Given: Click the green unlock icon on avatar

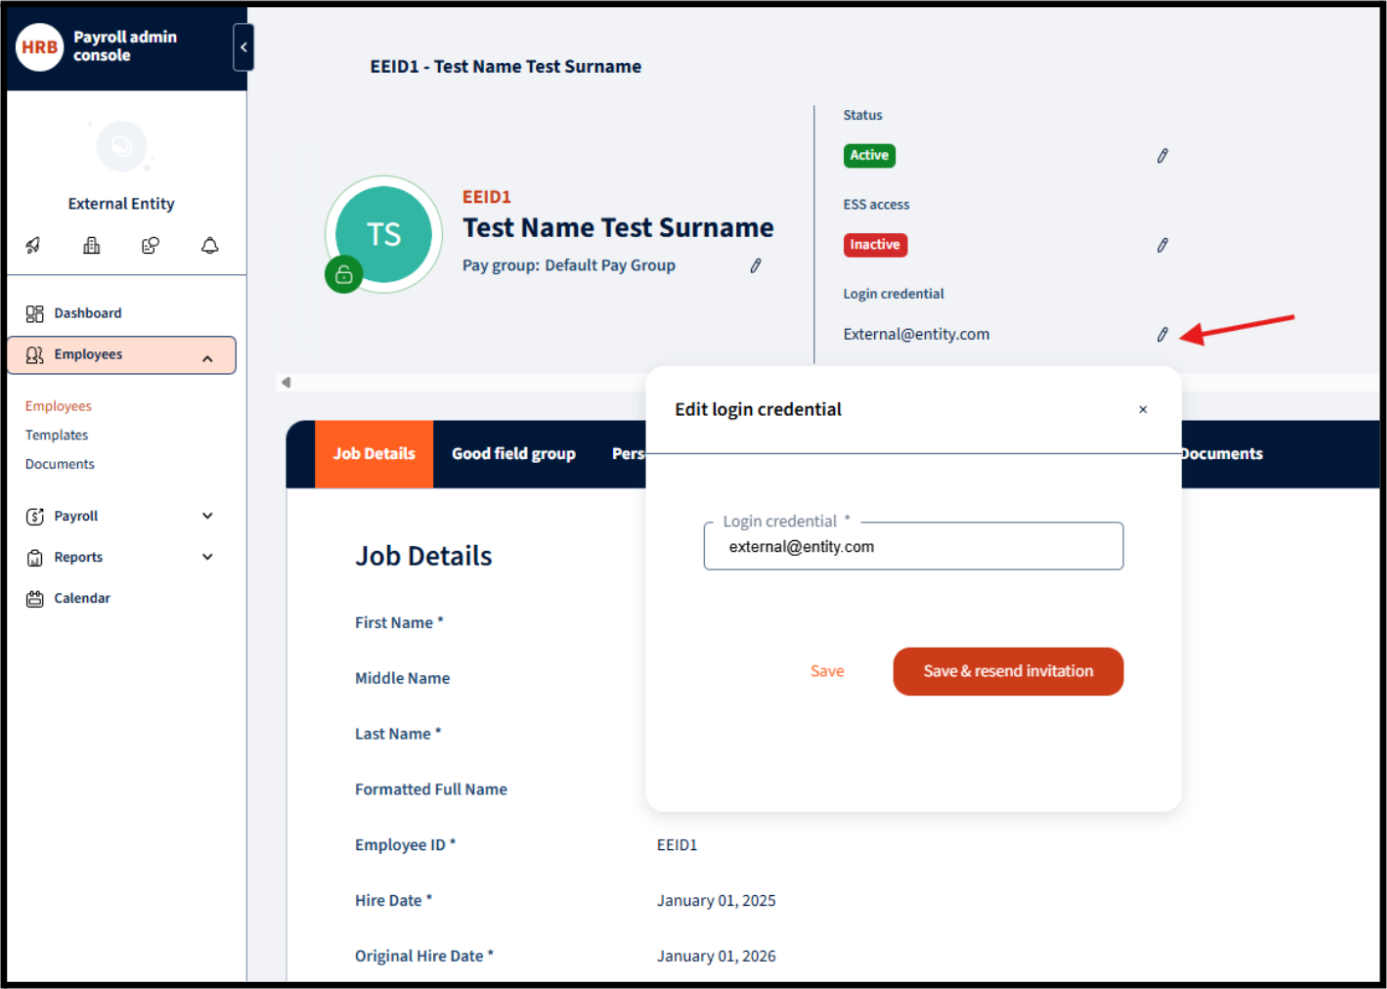Looking at the screenshot, I should coord(344,274).
